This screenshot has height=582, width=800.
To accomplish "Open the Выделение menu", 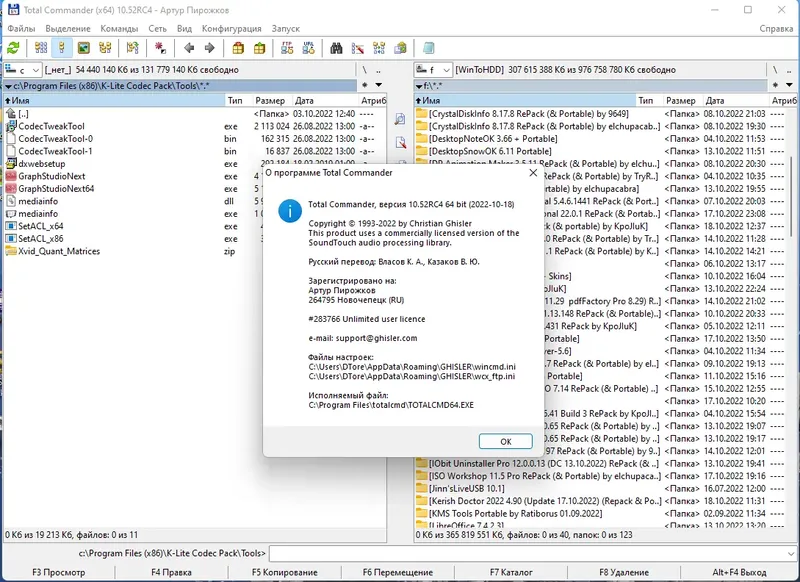I will (68, 29).
